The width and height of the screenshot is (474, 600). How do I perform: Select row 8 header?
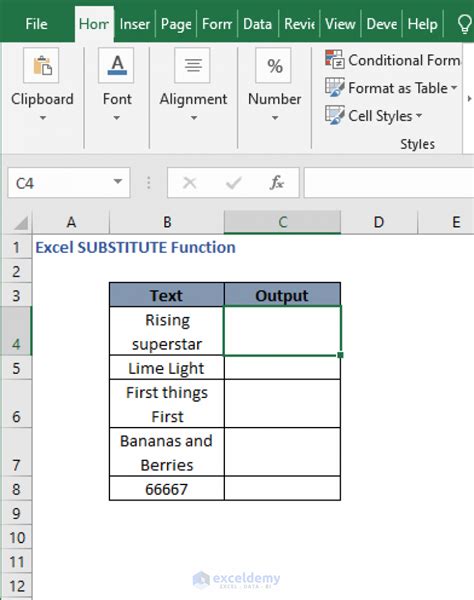pyautogui.click(x=16, y=489)
